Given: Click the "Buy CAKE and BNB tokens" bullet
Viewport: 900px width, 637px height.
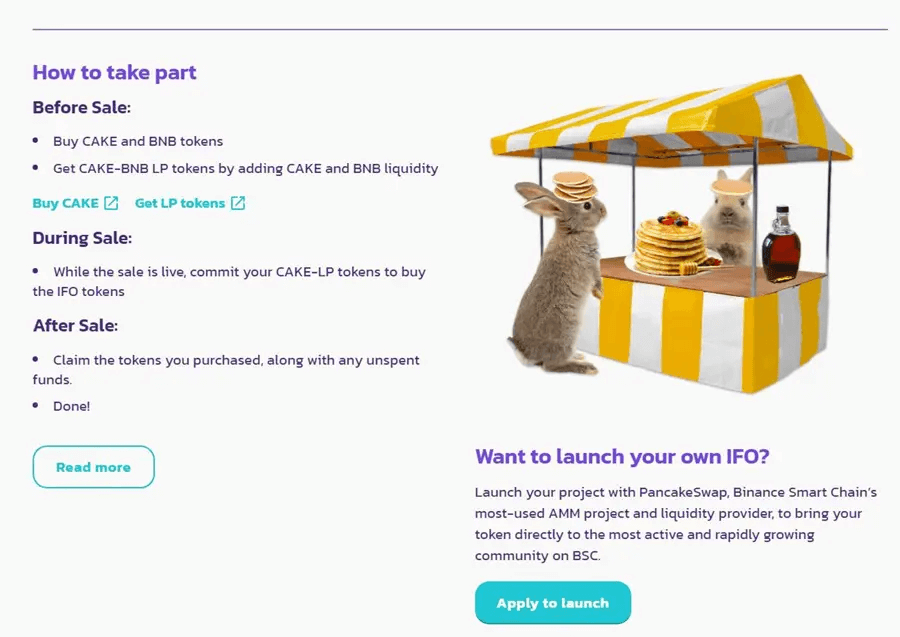Looking at the screenshot, I should click(138, 141).
